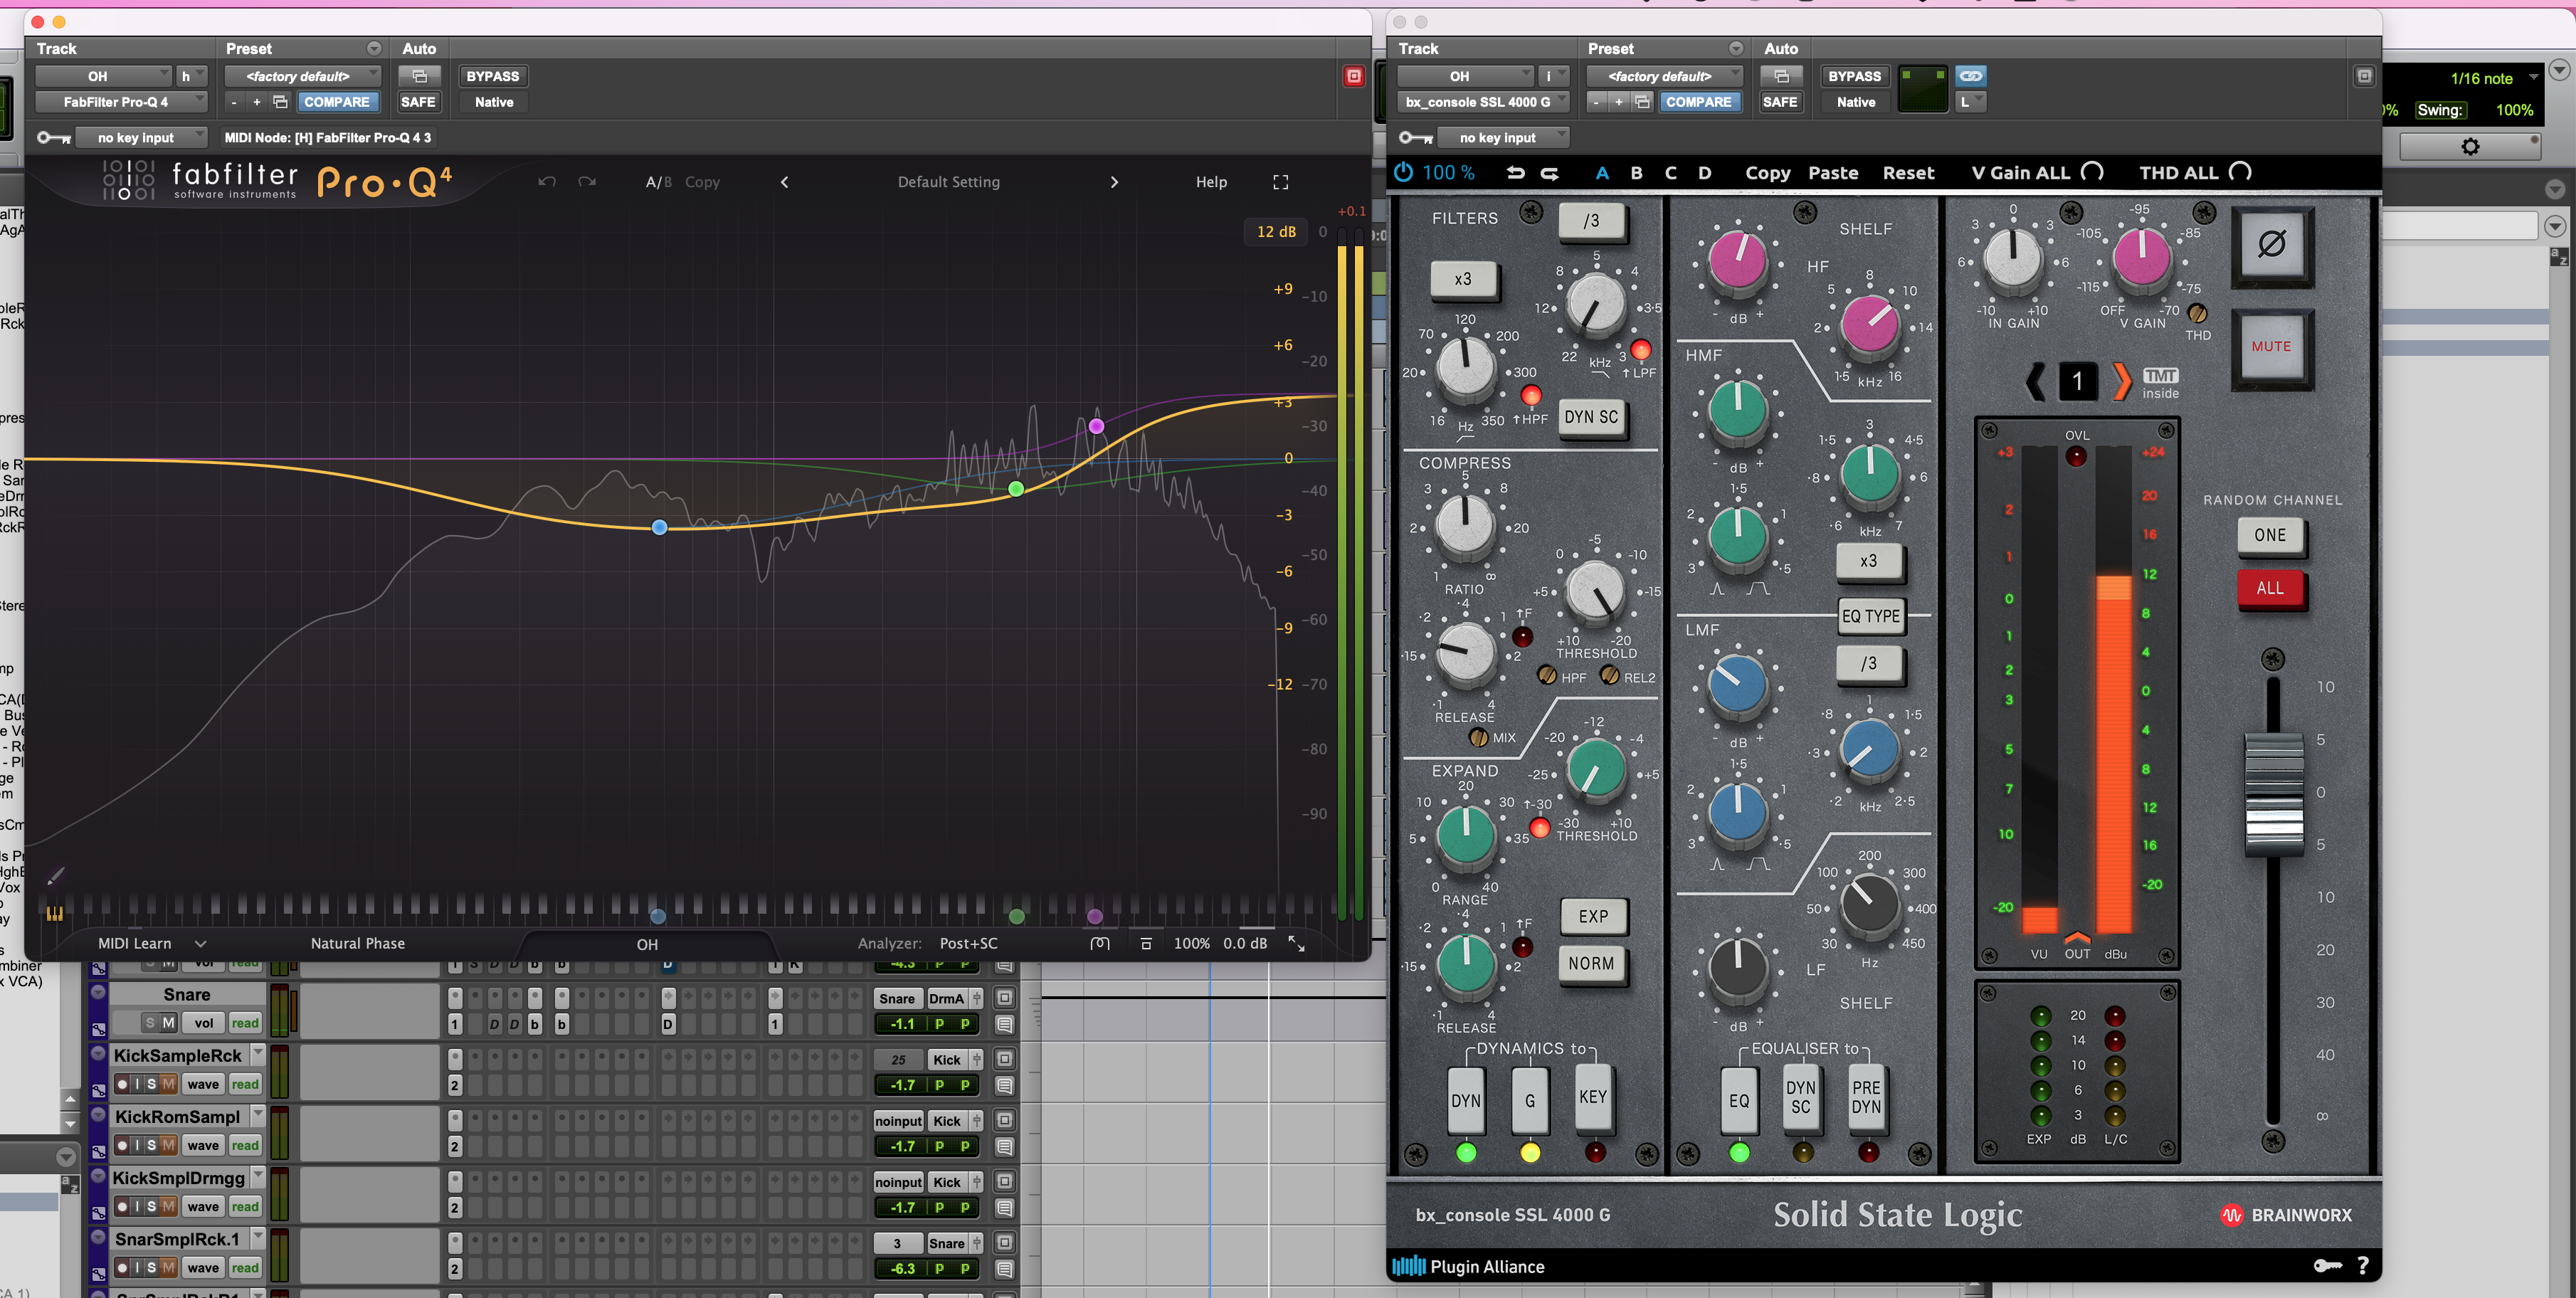
Task: Click the blue EQ band node
Action: [x=659, y=527]
